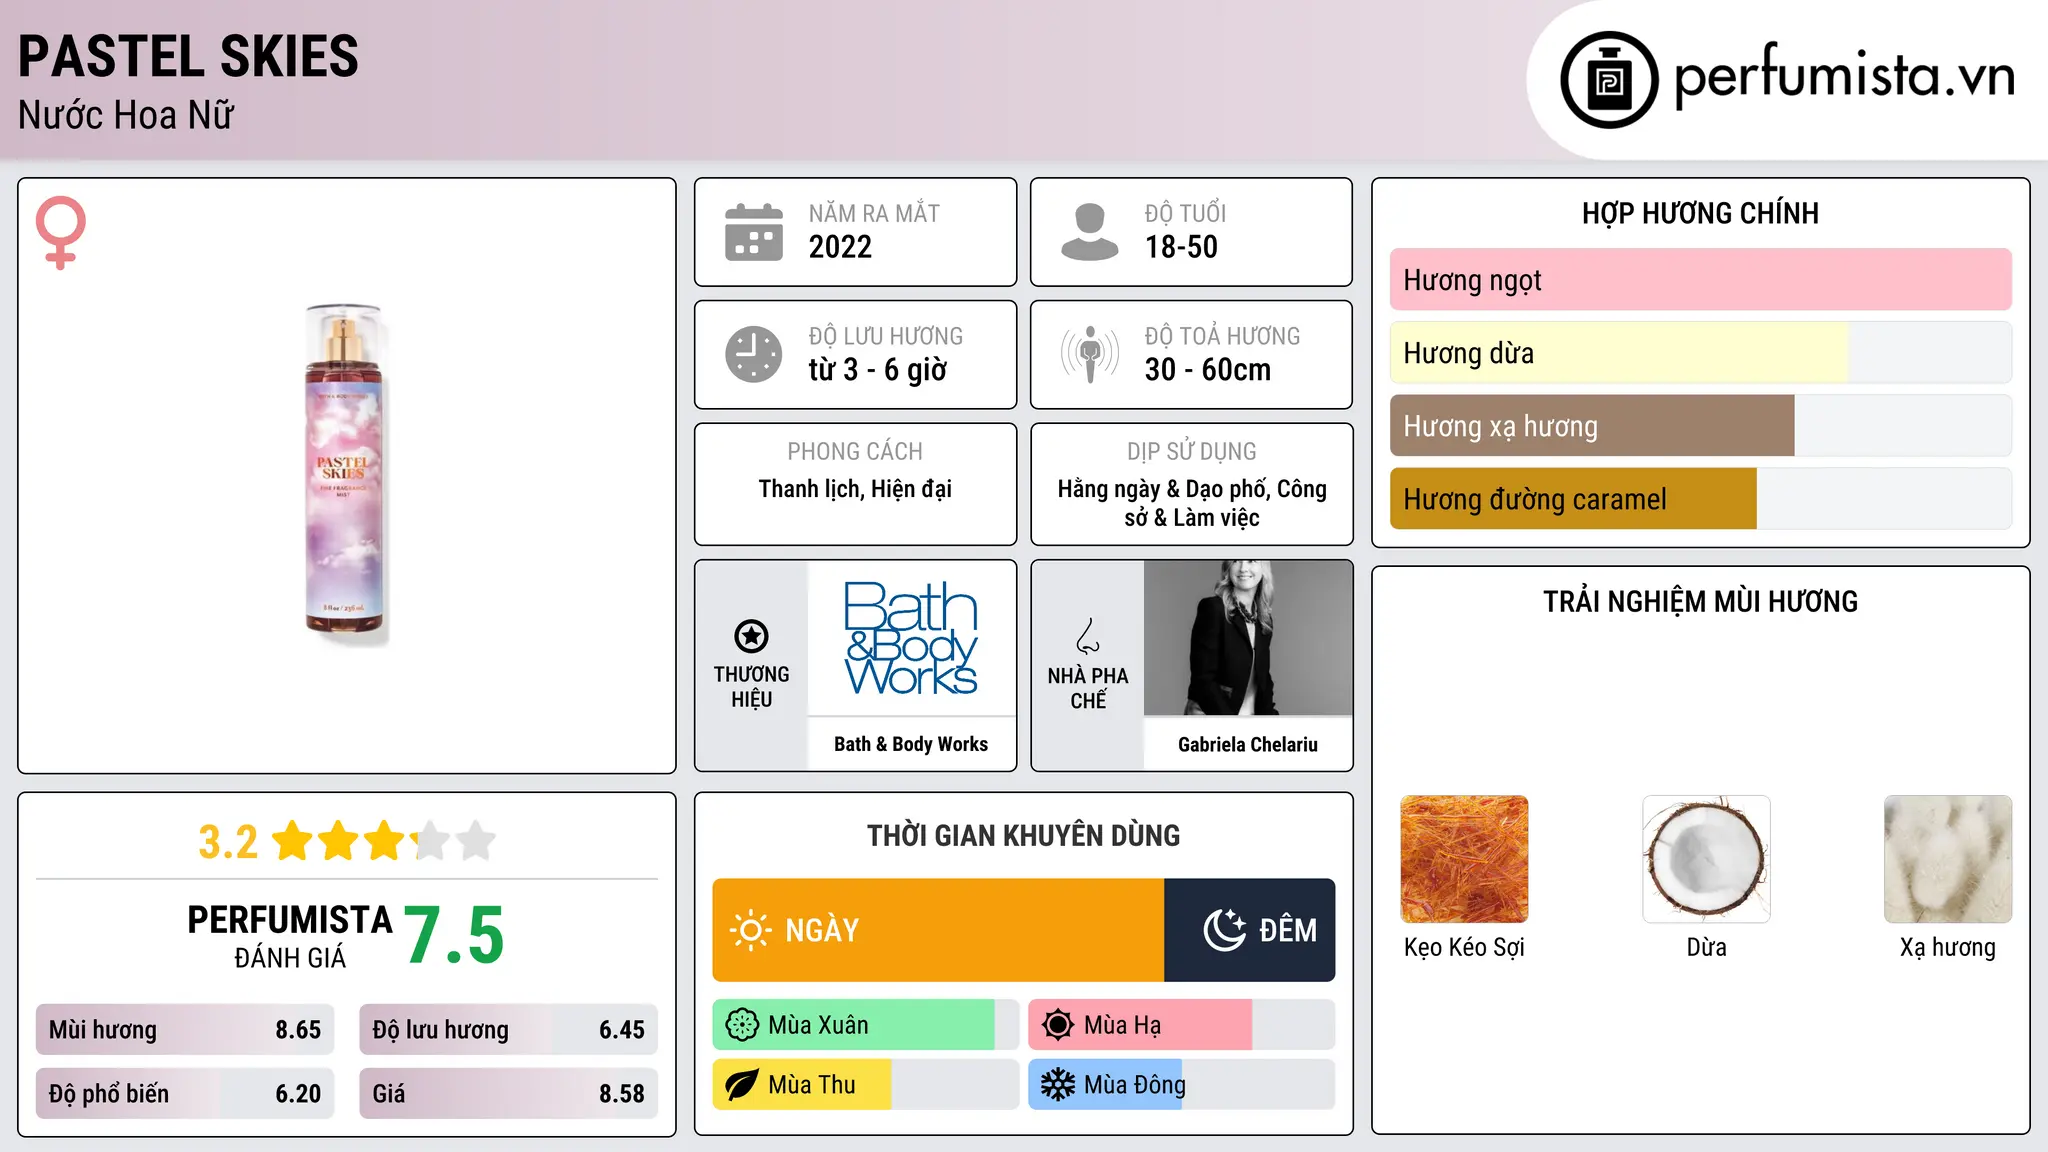2048x1152 pixels.
Task: Click the projection value 30 - 60cm
Action: point(1208,370)
